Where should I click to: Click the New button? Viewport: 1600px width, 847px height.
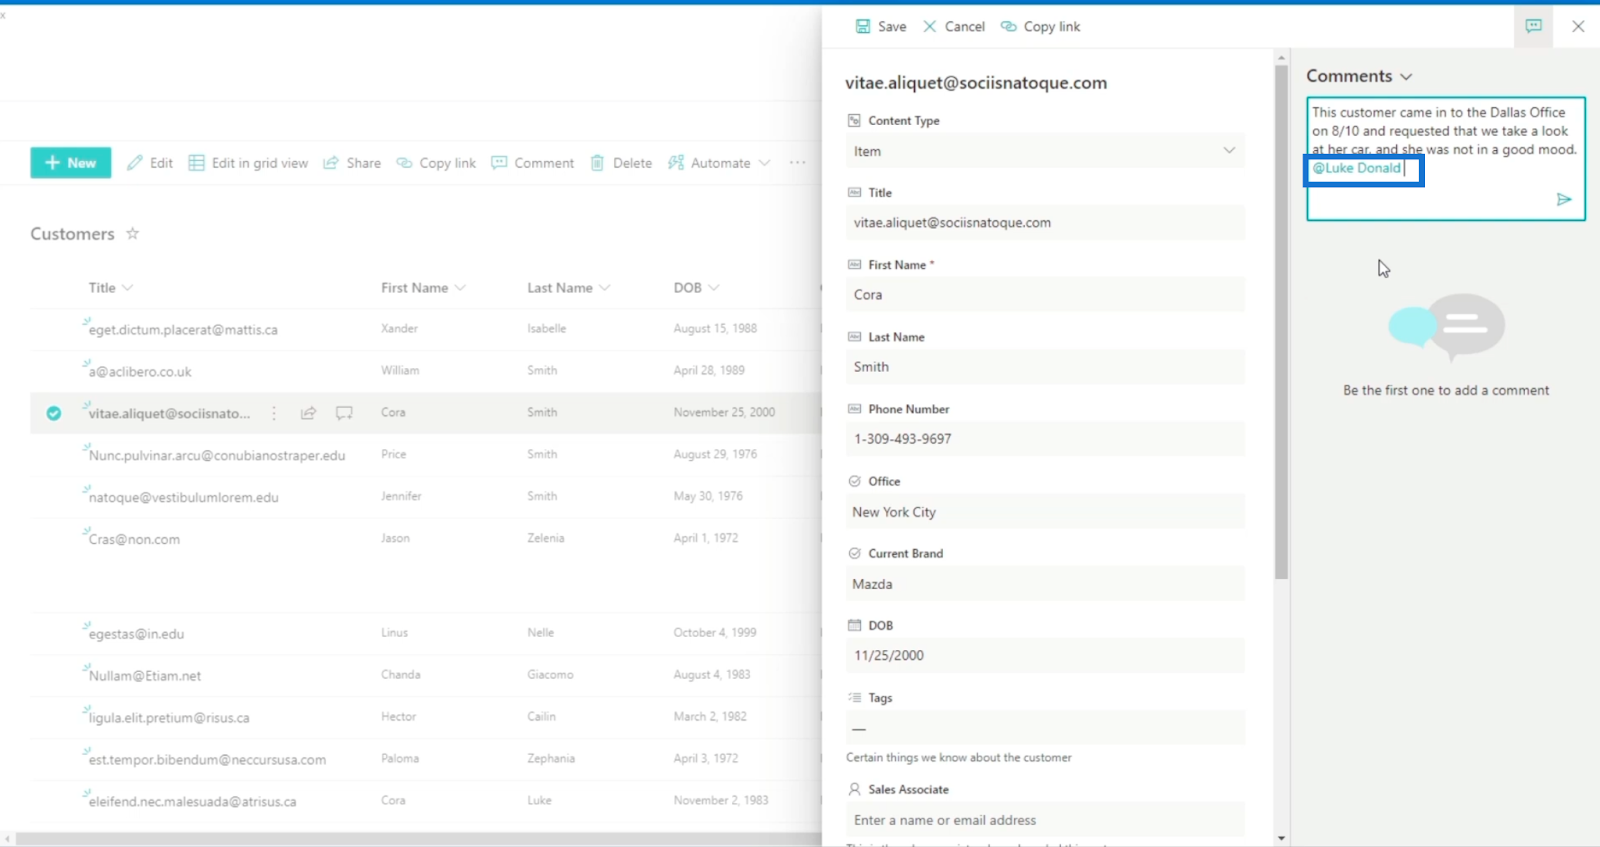[71, 163]
